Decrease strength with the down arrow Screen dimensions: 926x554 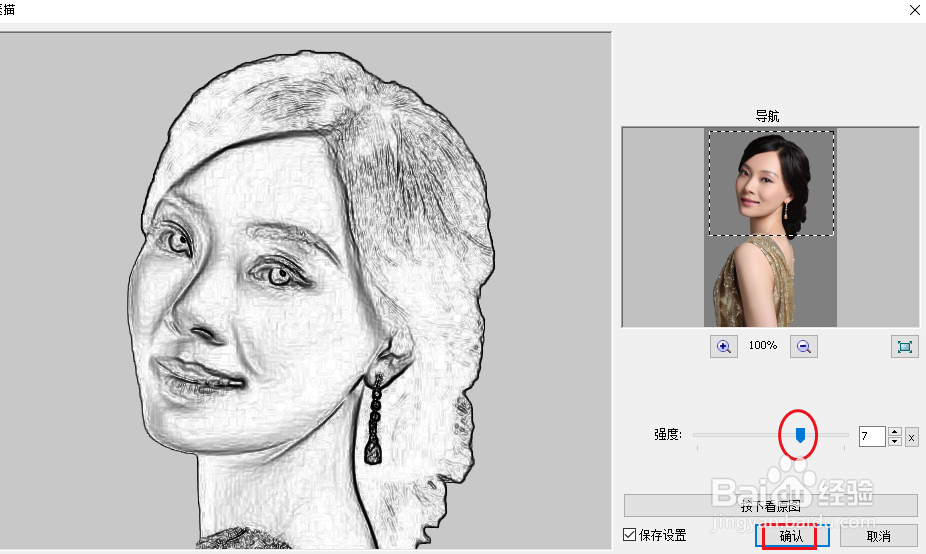tap(894, 441)
